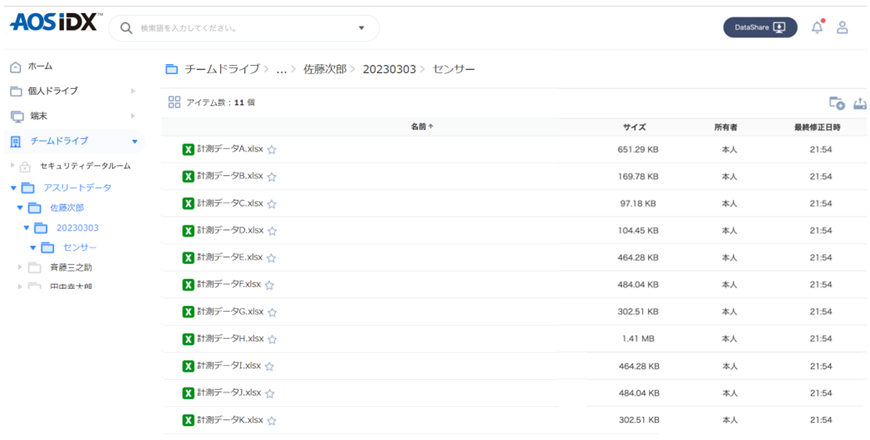The height and width of the screenshot is (440, 870).
Task: Click the breadcrumb folder icon
Action: (172, 69)
